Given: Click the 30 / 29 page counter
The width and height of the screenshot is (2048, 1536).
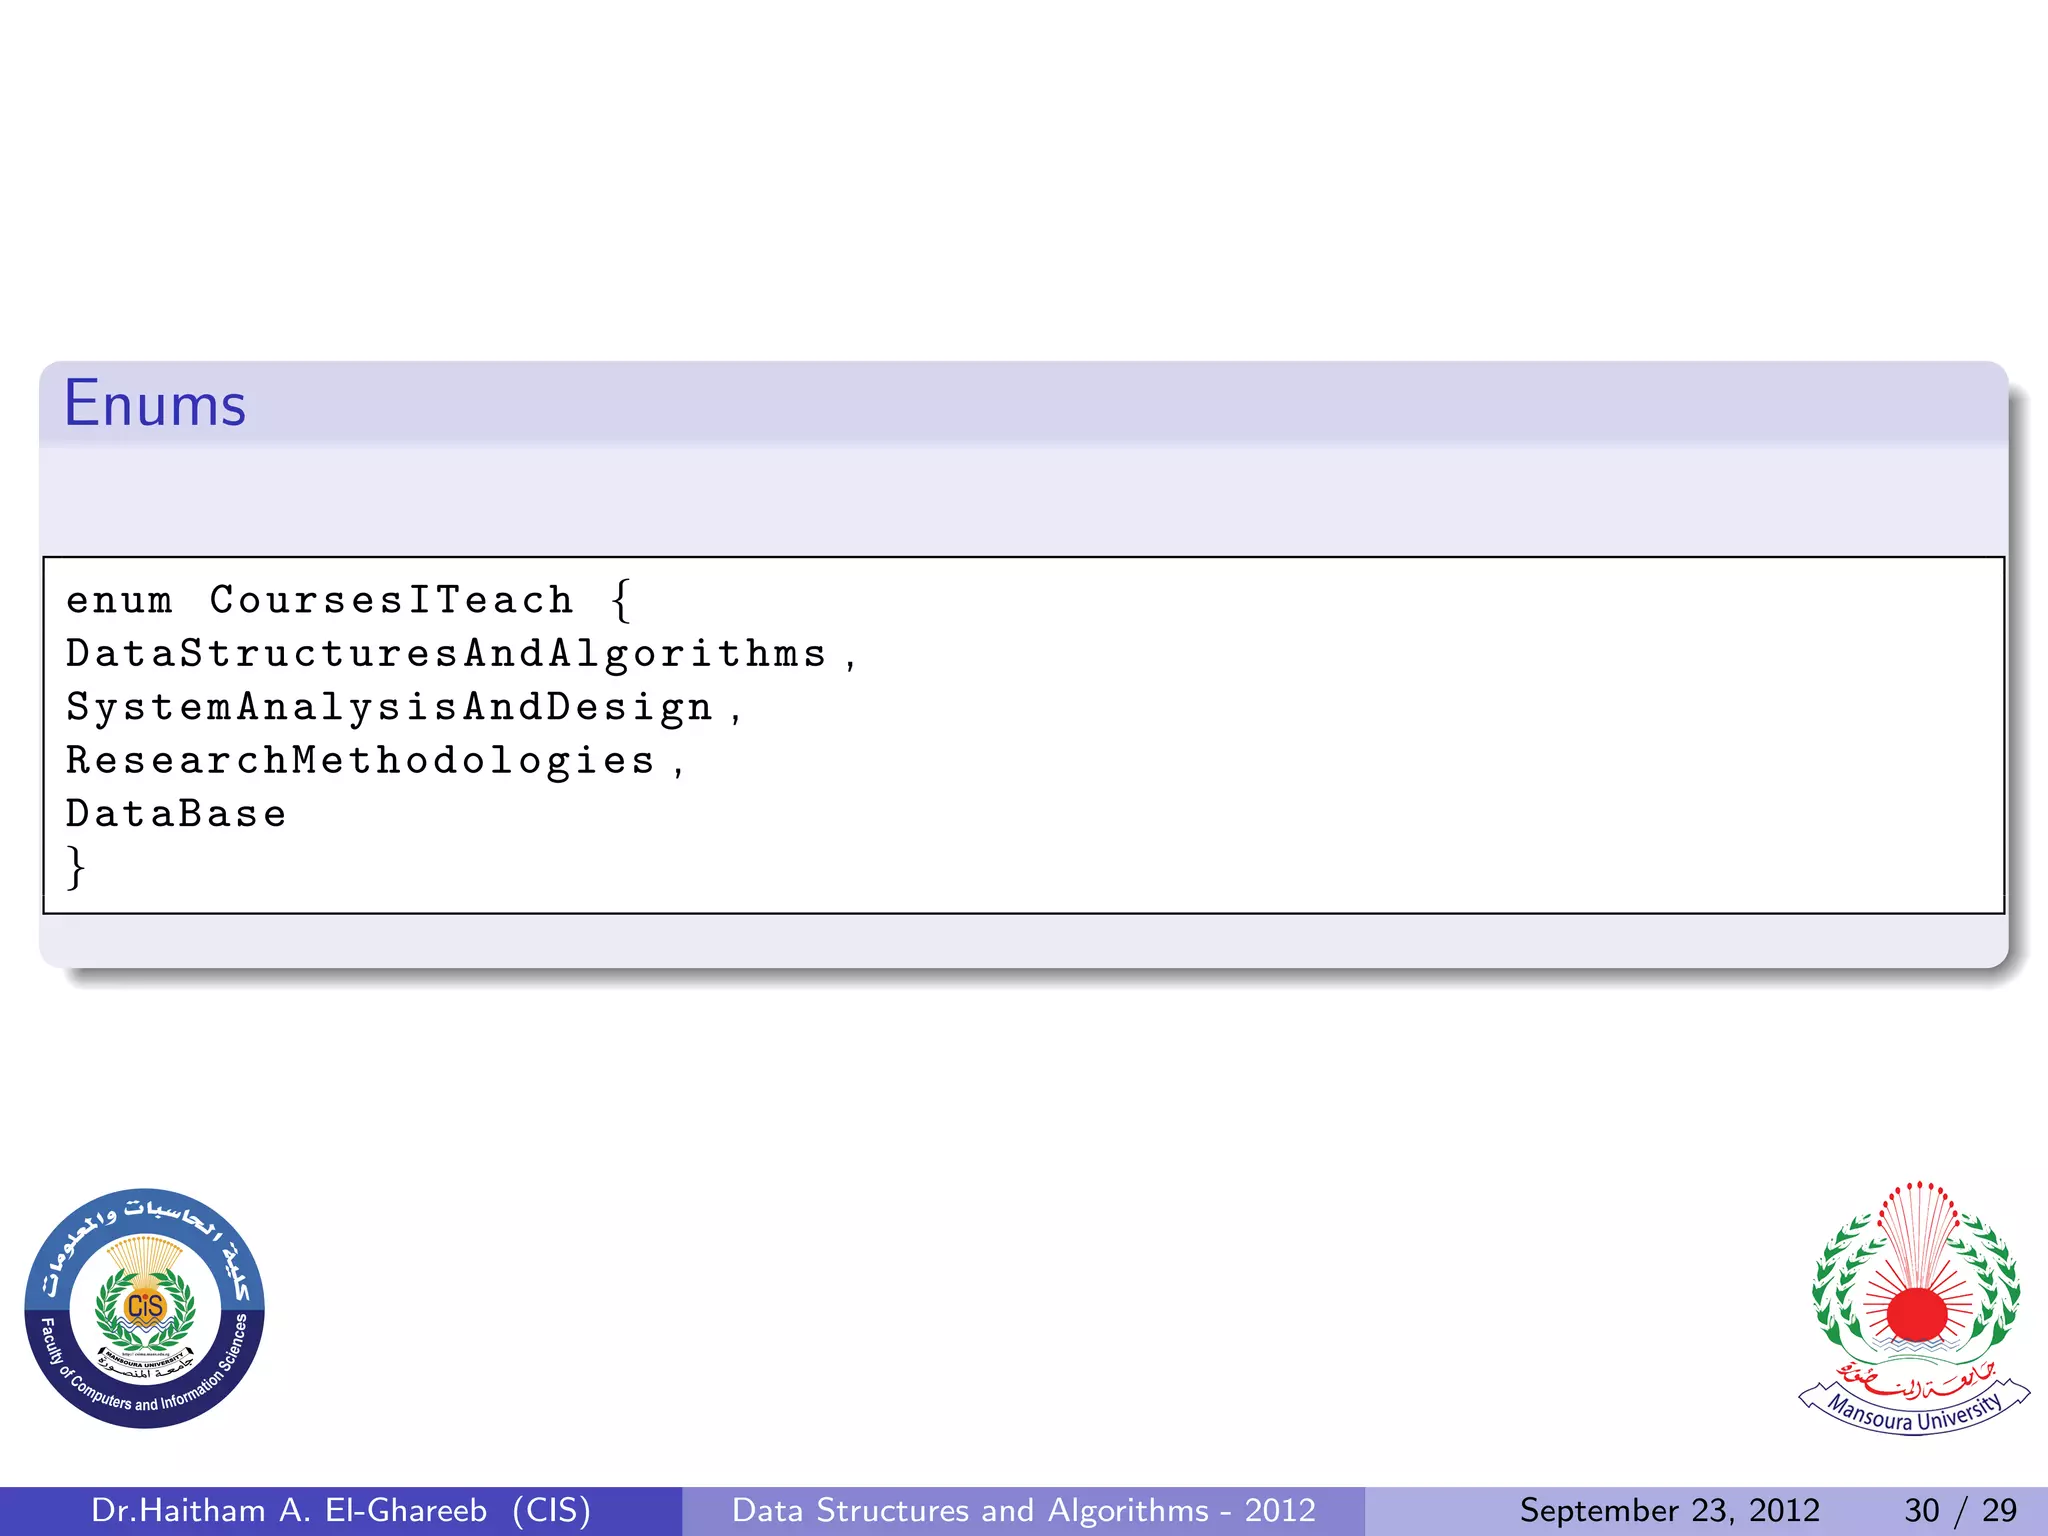Looking at the screenshot, I should tap(1960, 1510).
